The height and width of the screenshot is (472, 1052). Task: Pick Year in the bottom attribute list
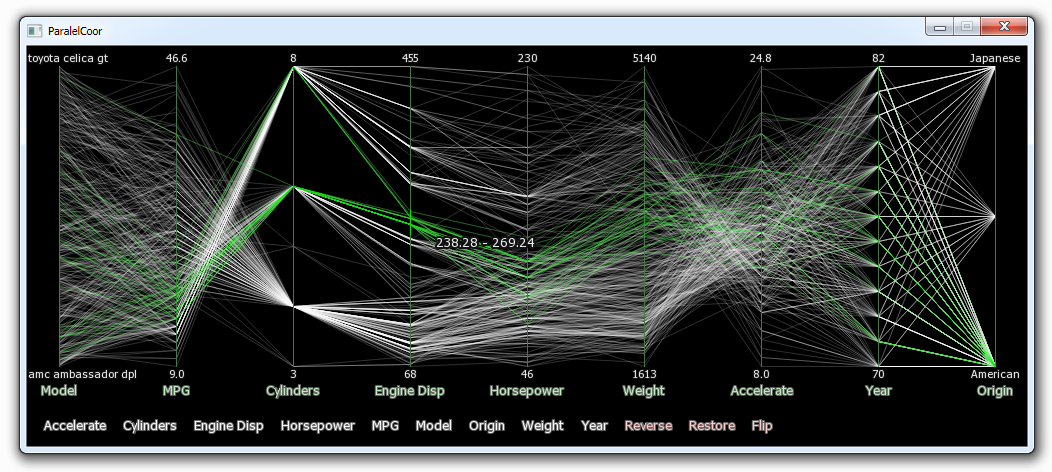click(594, 426)
